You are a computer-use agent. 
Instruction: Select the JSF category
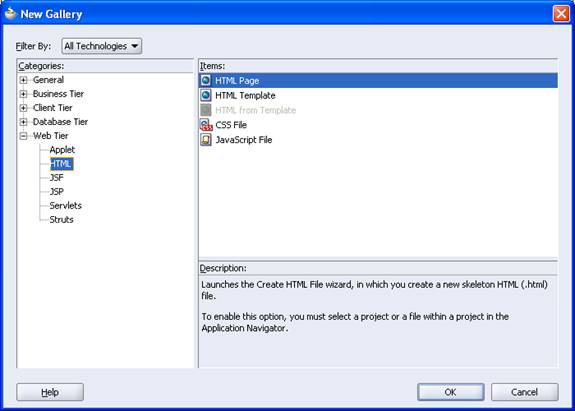(56, 177)
